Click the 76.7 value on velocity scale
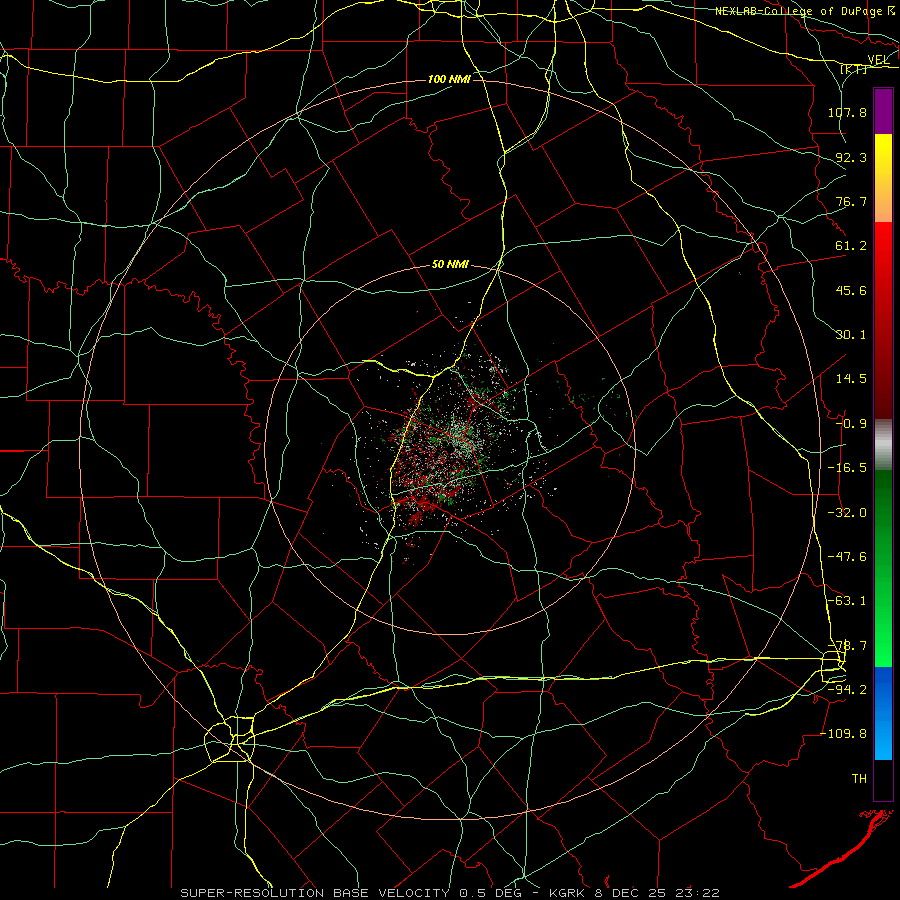Image resolution: width=900 pixels, height=900 pixels. pos(851,201)
